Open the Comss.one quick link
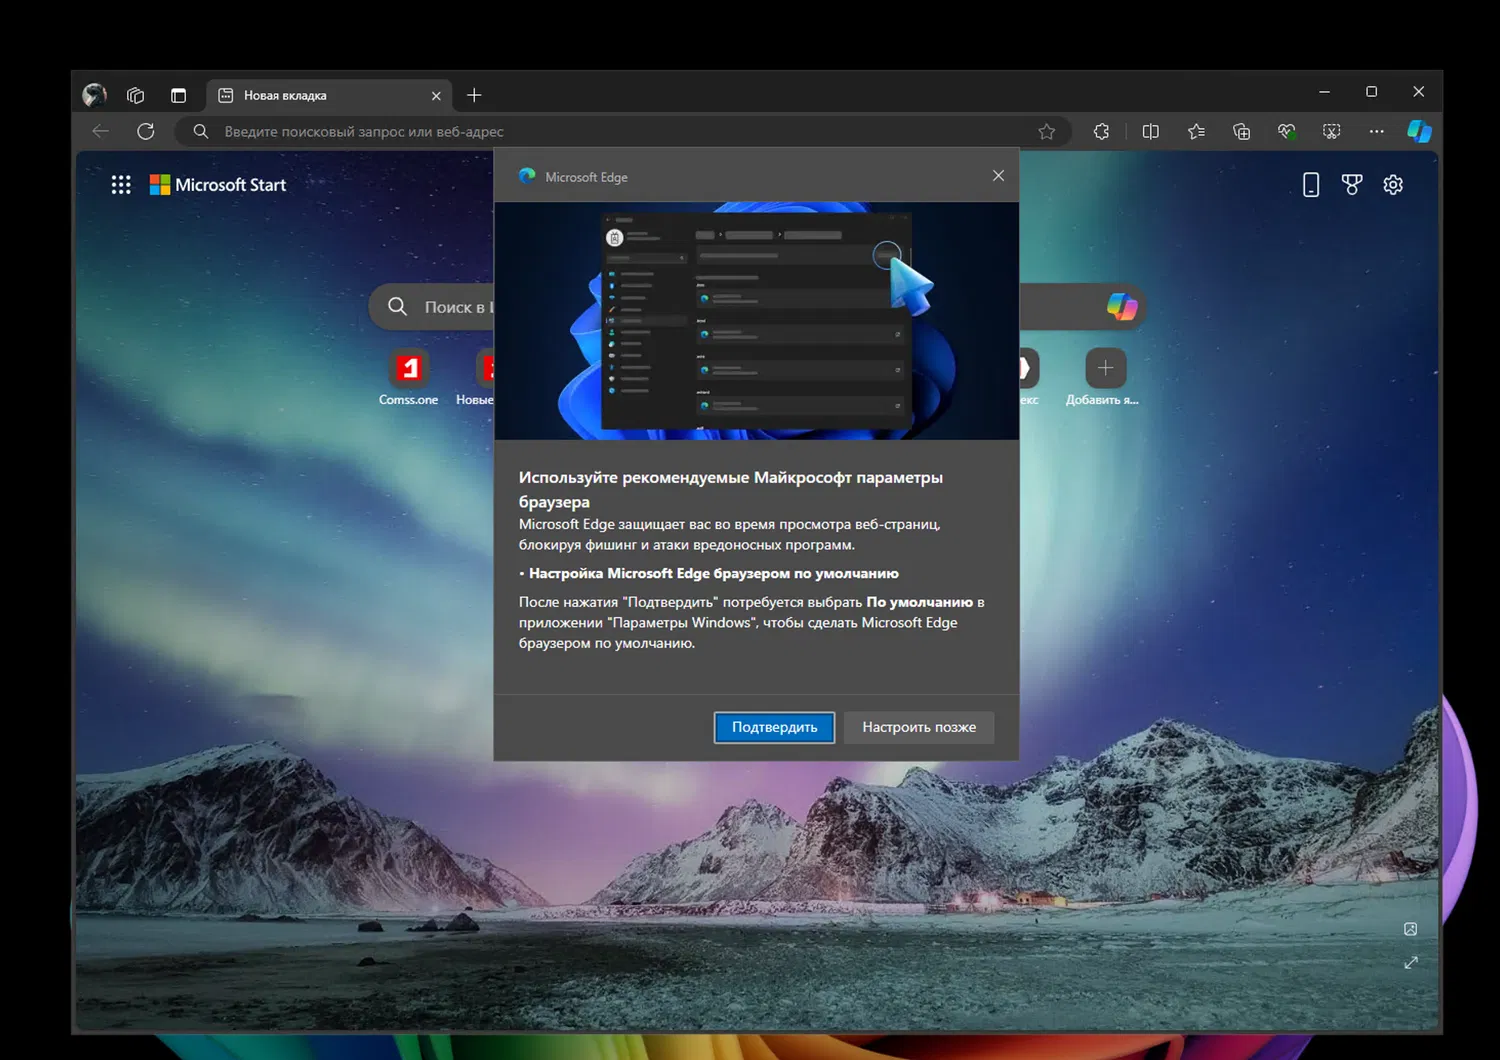The width and height of the screenshot is (1500, 1060). (x=408, y=378)
